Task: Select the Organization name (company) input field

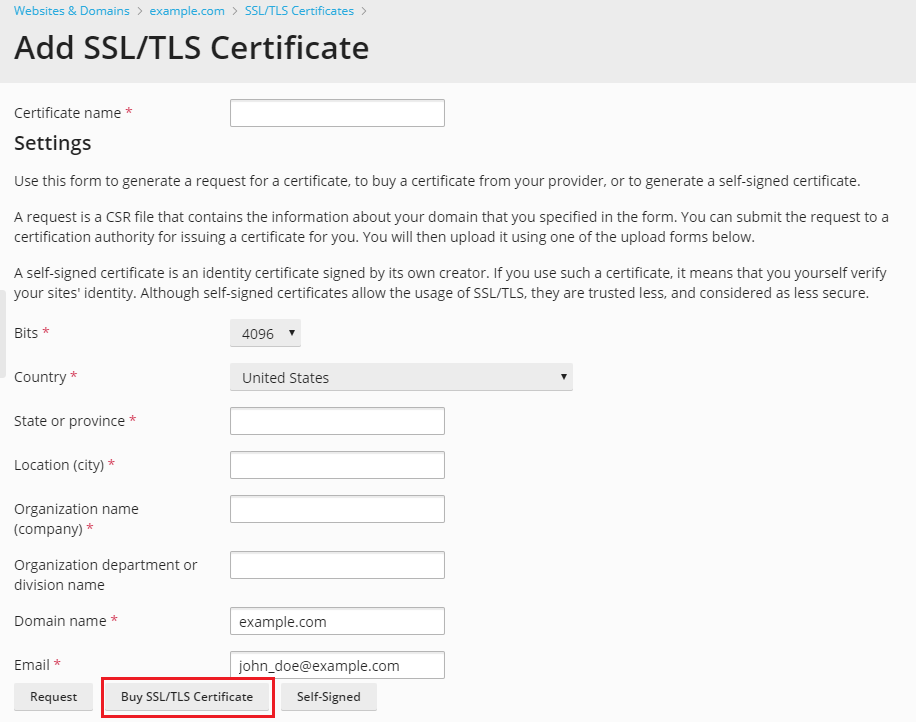Action: point(337,509)
